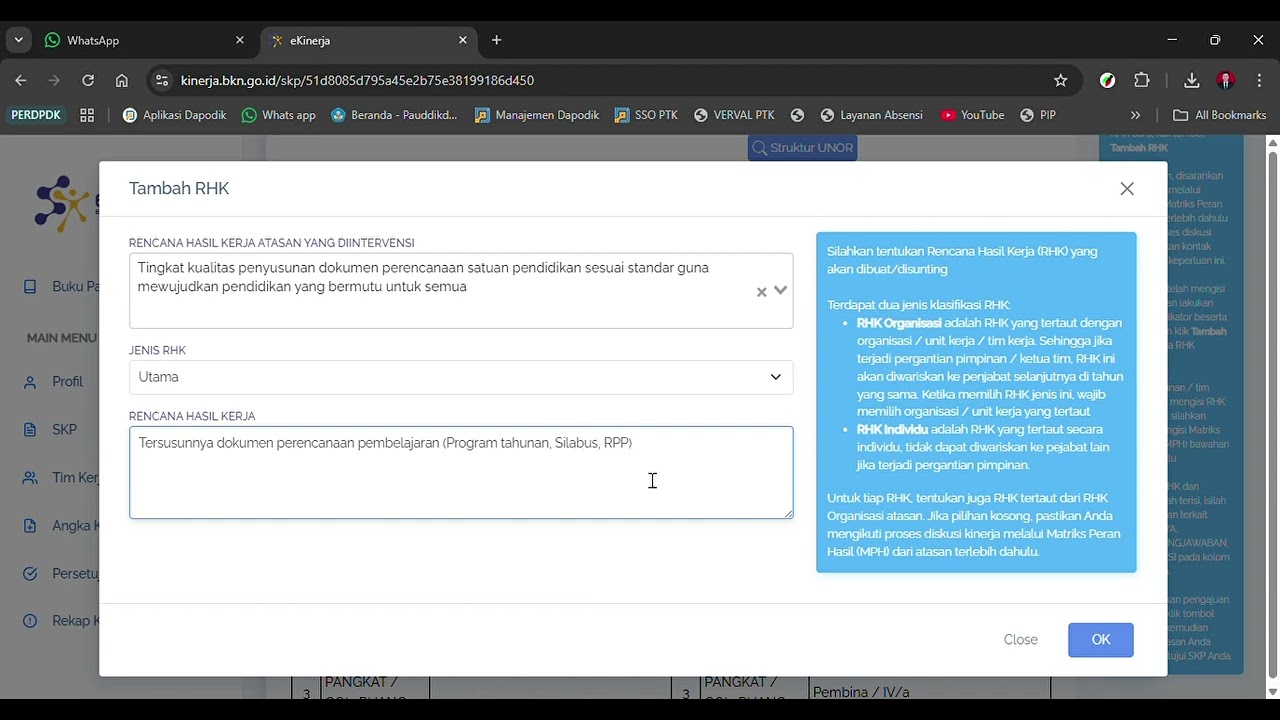Open the browser home page
The width and height of the screenshot is (1280, 720).
[x=121, y=80]
